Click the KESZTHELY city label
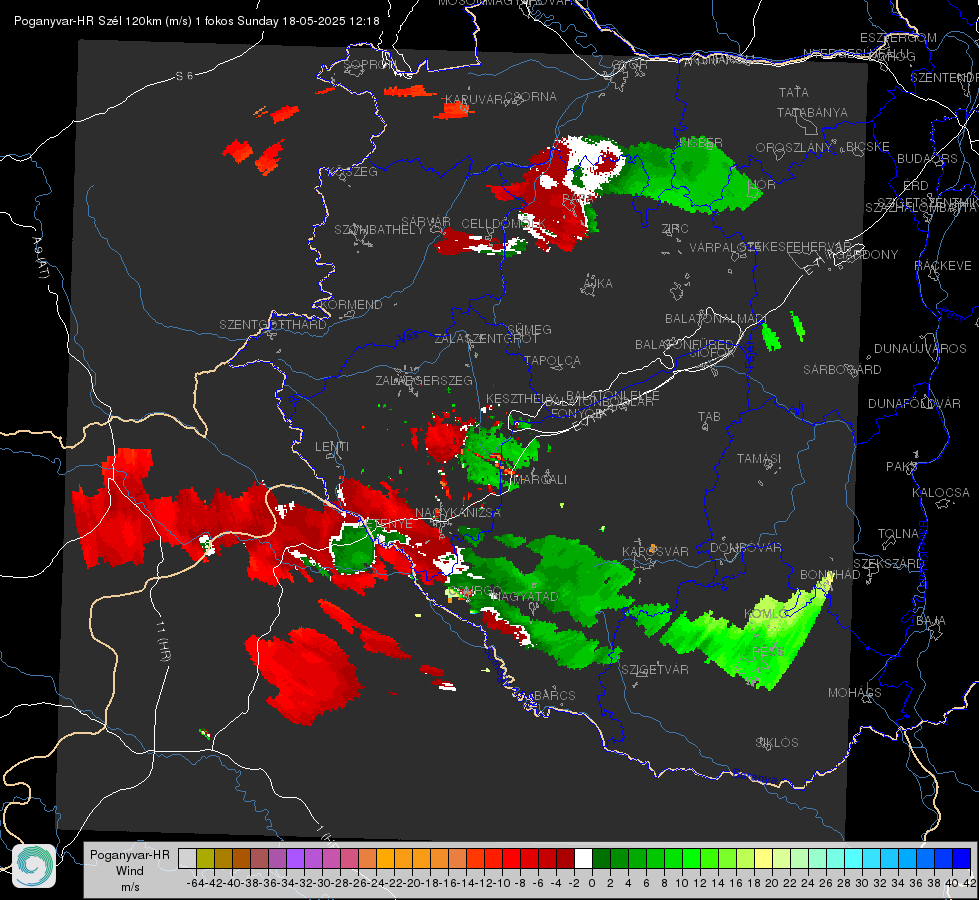Screen dimensions: 979x900 (519, 398)
